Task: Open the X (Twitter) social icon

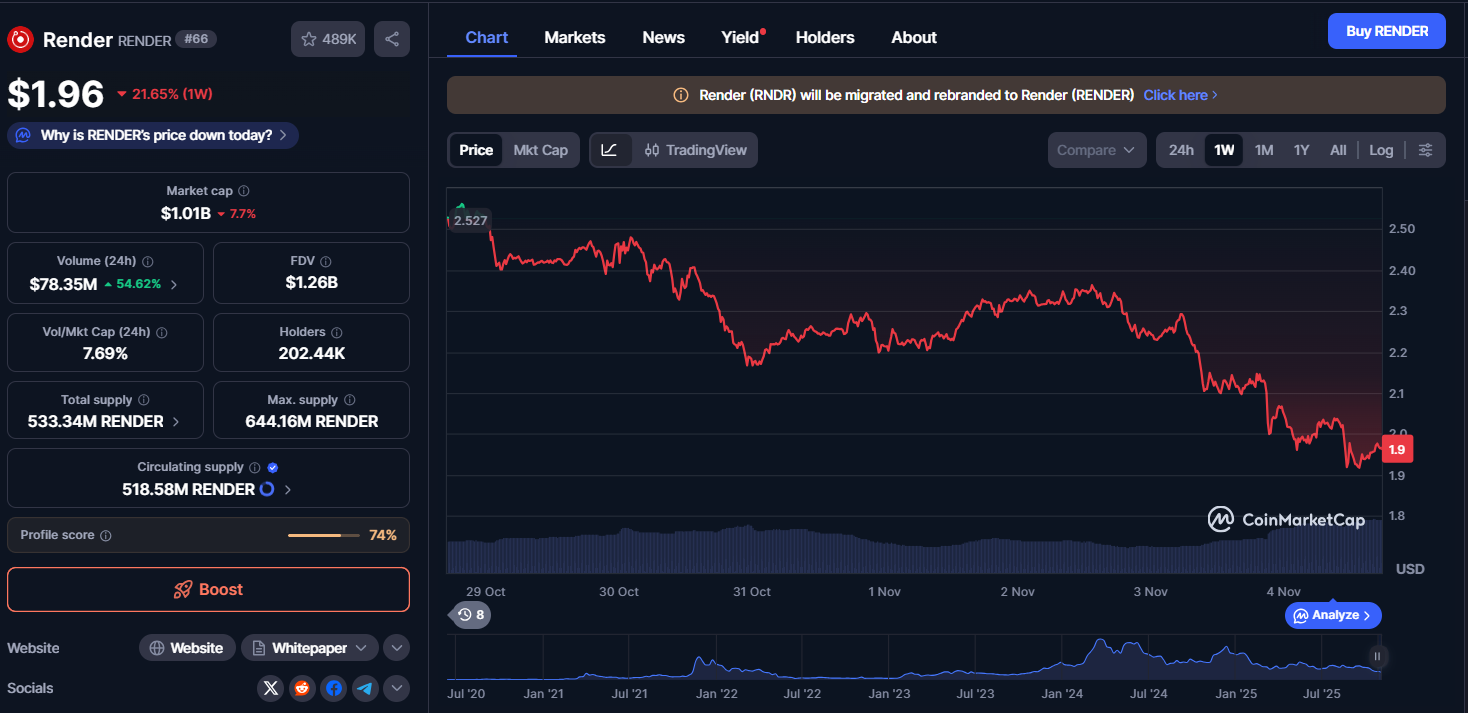Action: point(270,688)
